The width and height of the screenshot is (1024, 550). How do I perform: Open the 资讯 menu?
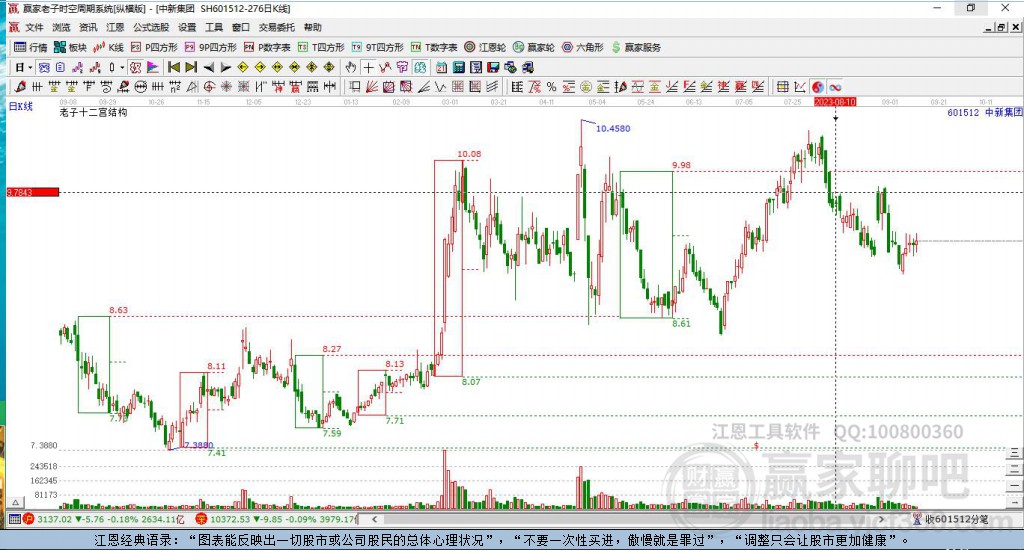tap(88, 27)
